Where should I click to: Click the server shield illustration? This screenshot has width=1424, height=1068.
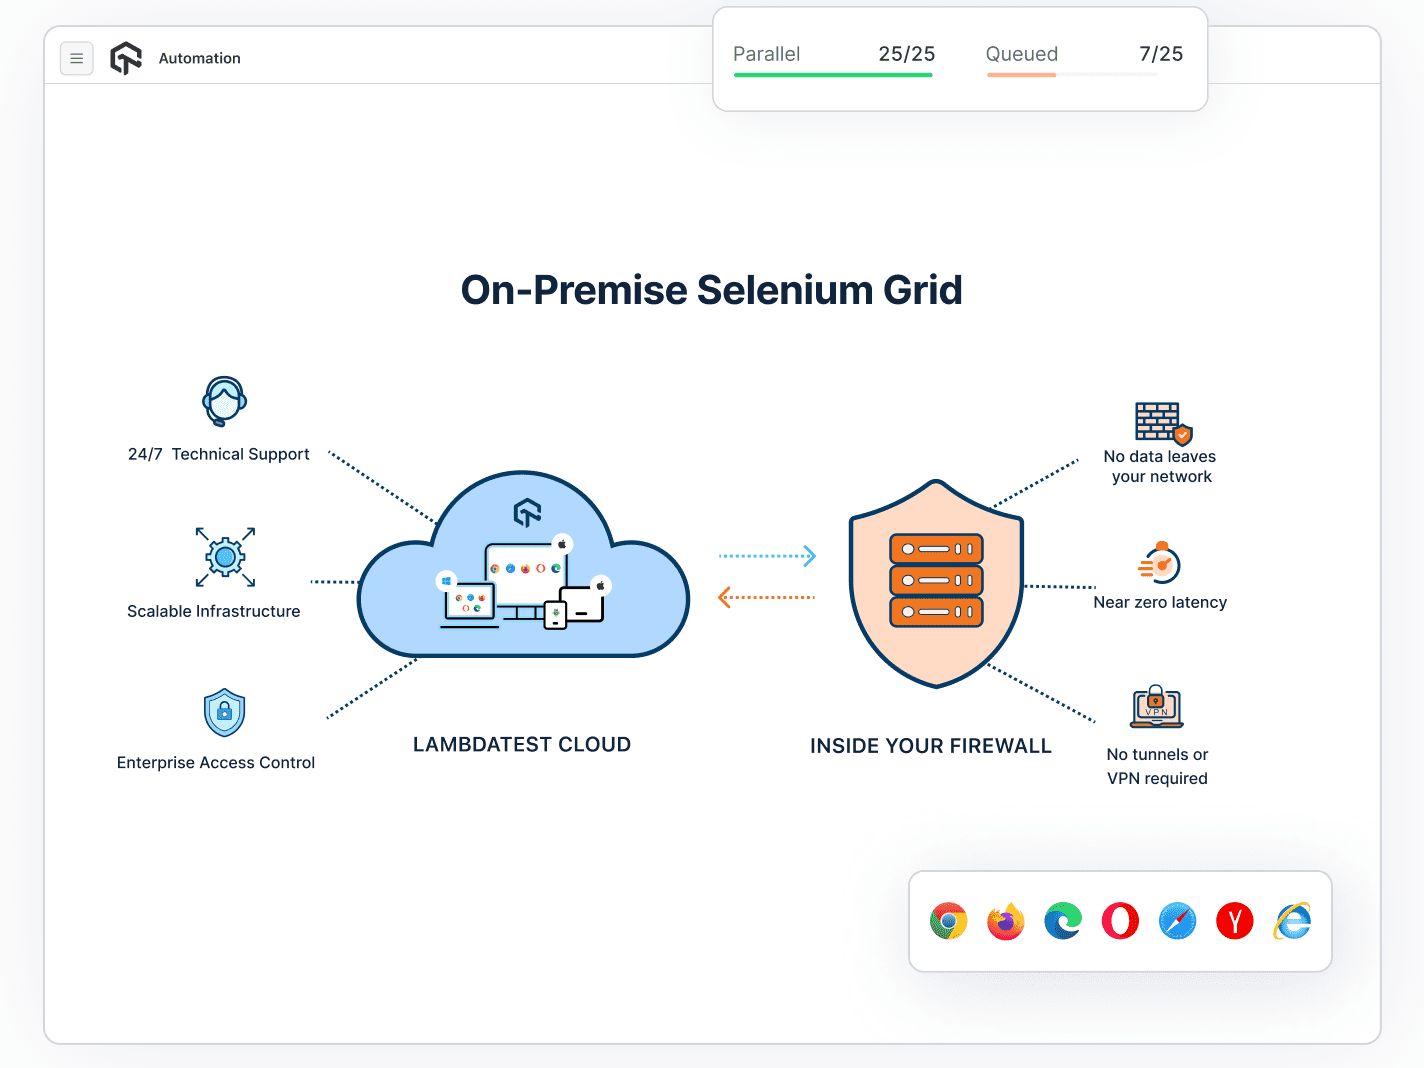pos(936,584)
